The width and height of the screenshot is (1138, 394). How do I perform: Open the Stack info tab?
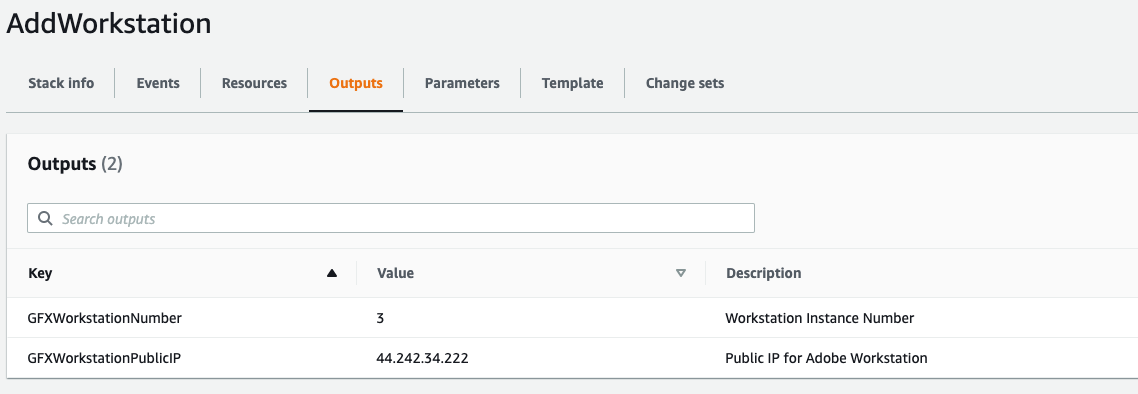tap(61, 83)
